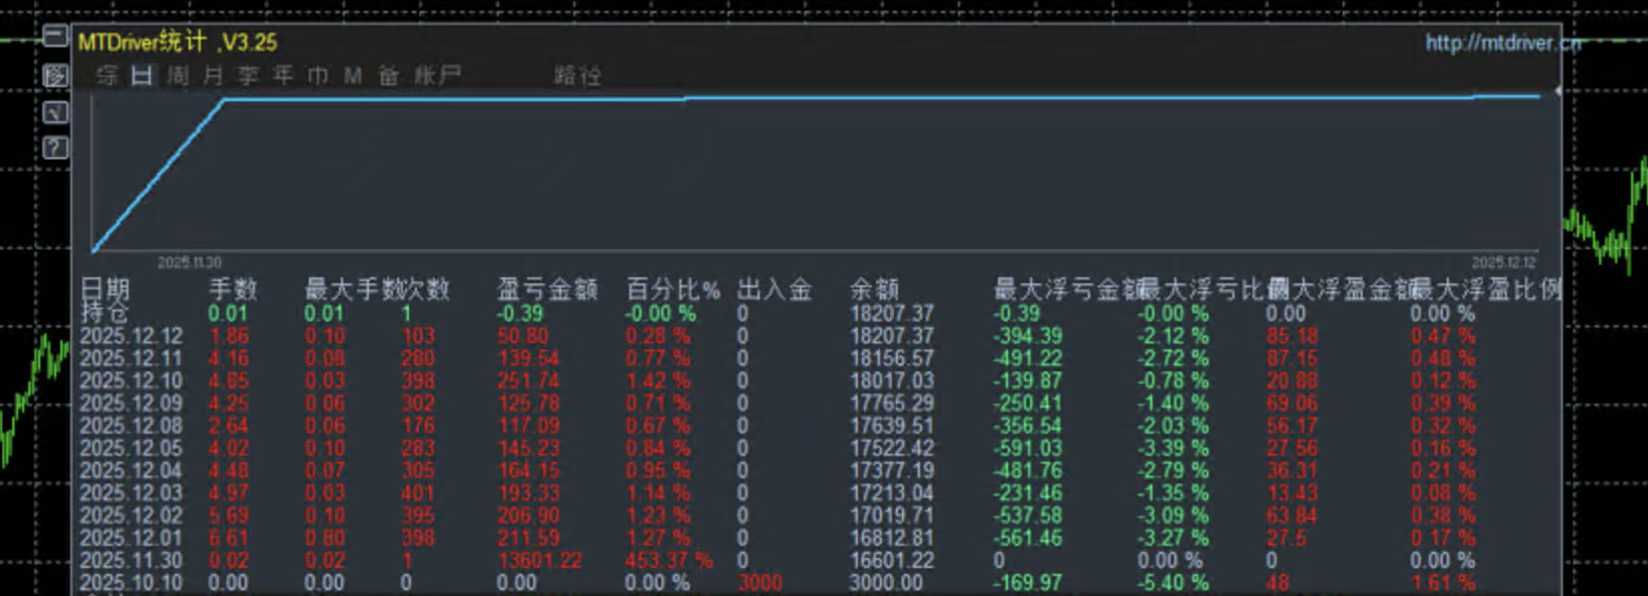1648x596 pixels.
Task: Click the -394.39 floating loss value
Action: (x=1027, y=336)
